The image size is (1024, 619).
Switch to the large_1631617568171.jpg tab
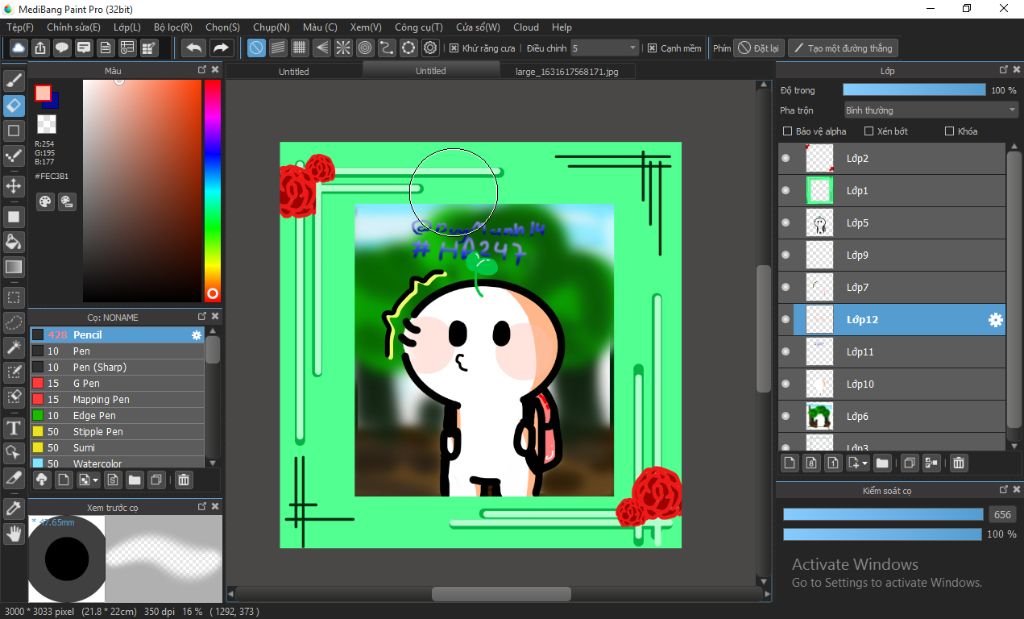click(x=567, y=71)
